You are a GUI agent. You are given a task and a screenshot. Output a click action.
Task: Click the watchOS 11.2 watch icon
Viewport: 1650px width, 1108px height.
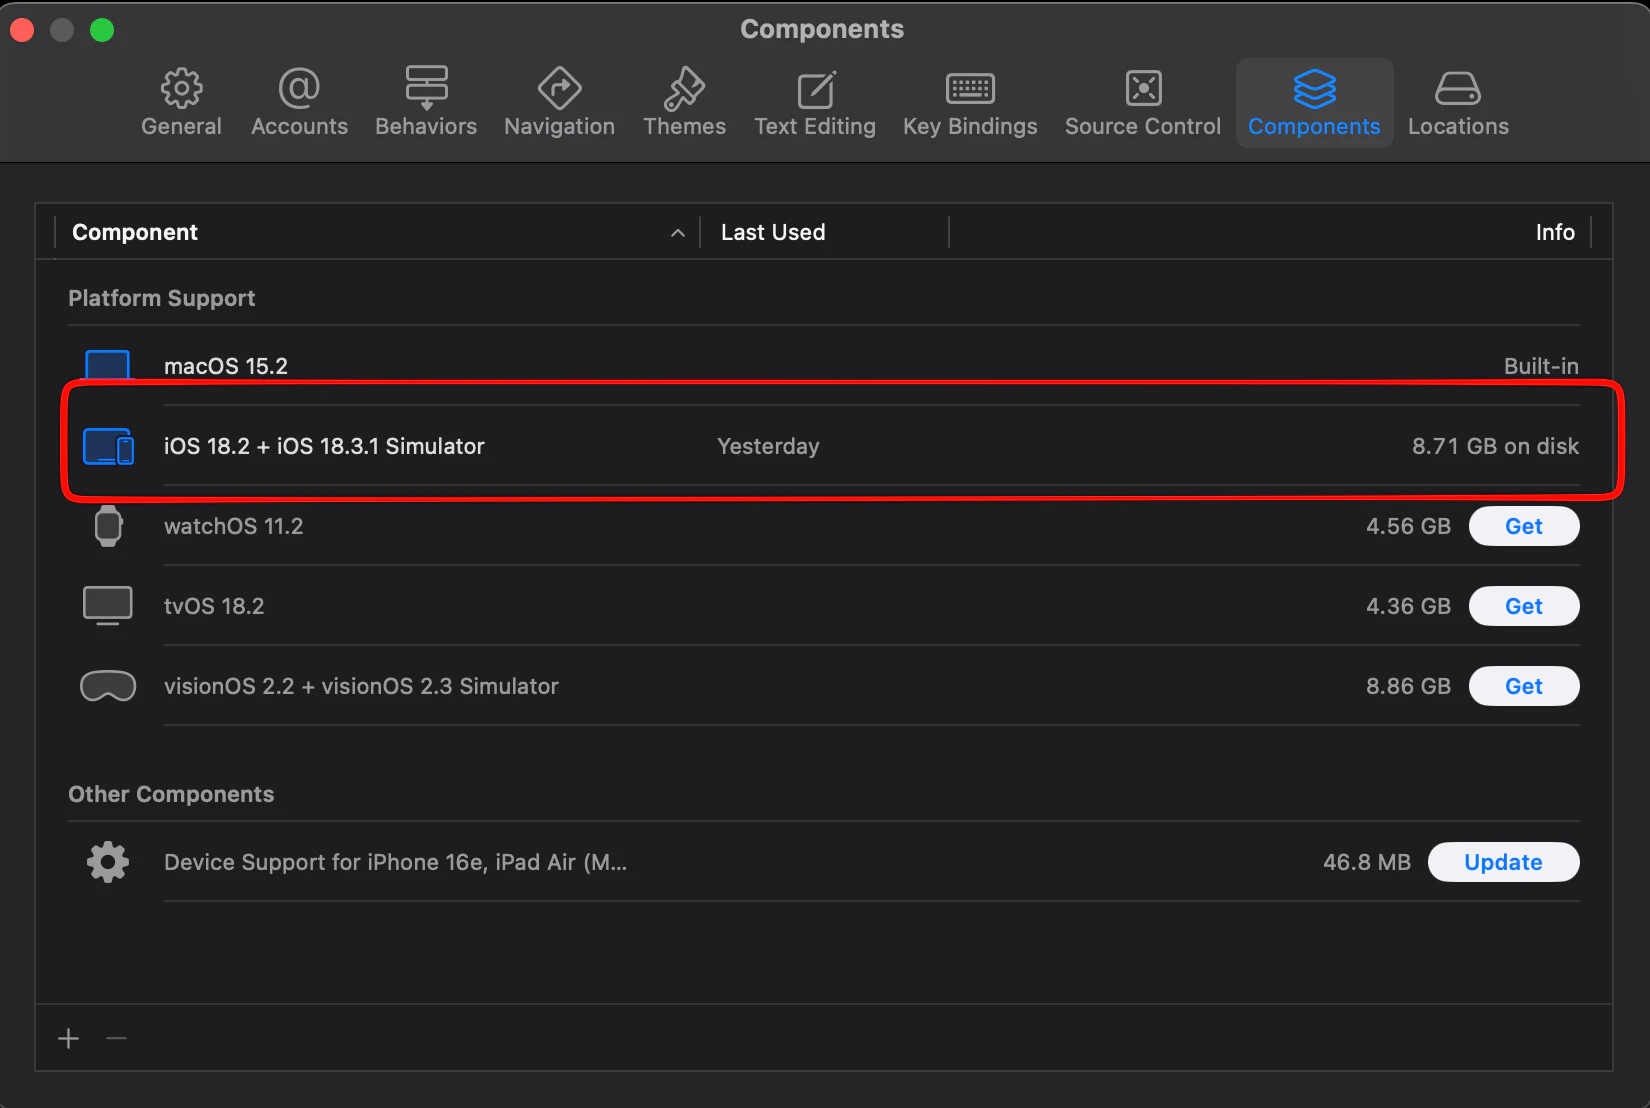(108, 526)
